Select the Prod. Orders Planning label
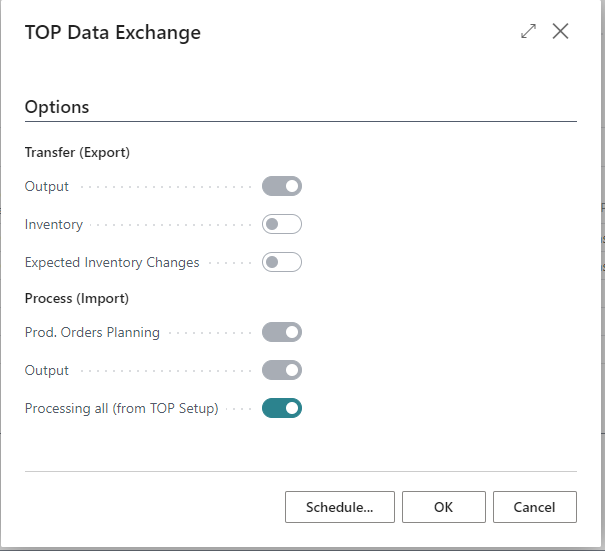Screen dimensions: 605x551 coord(92,333)
